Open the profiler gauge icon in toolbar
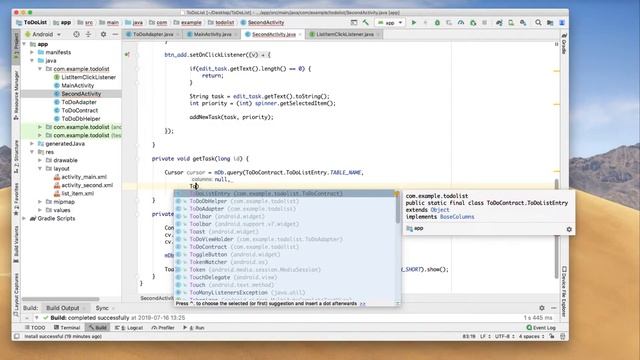The image size is (640, 360). point(461,23)
